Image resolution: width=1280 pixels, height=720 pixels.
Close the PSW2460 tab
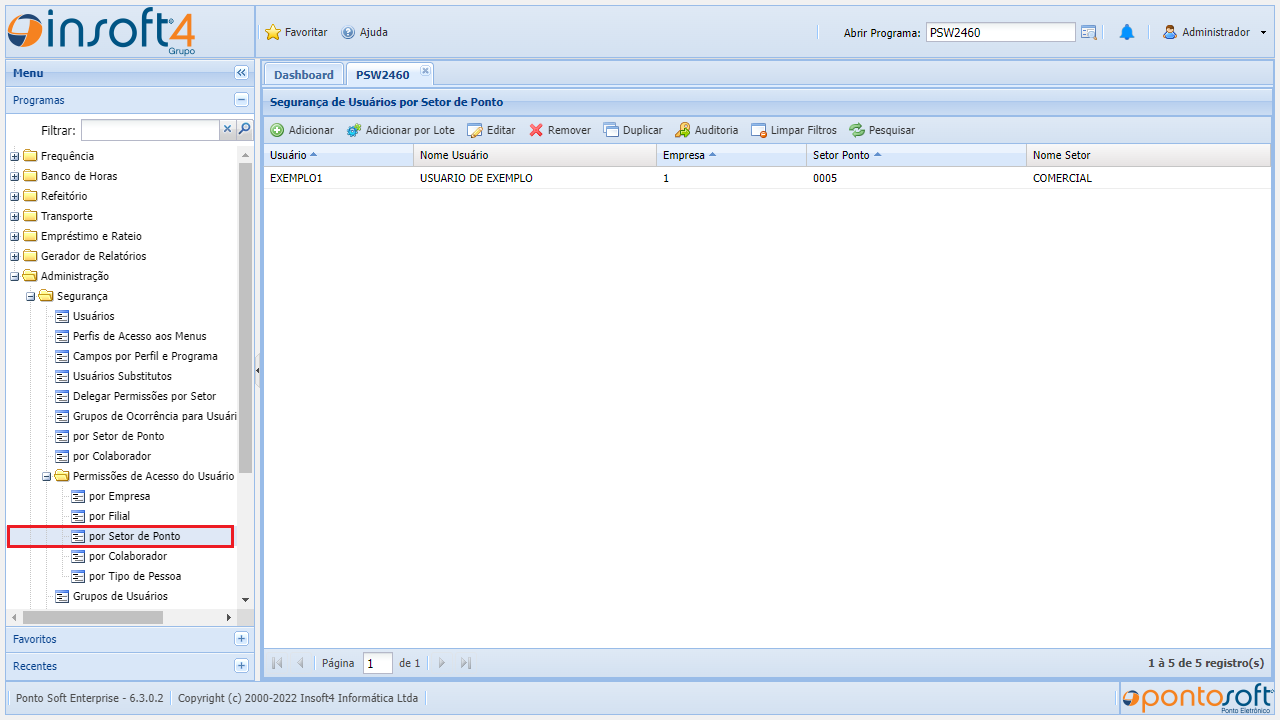425,70
